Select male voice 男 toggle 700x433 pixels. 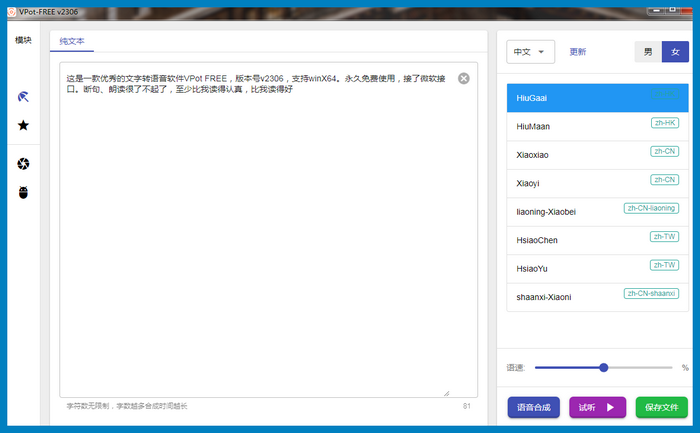click(x=648, y=52)
